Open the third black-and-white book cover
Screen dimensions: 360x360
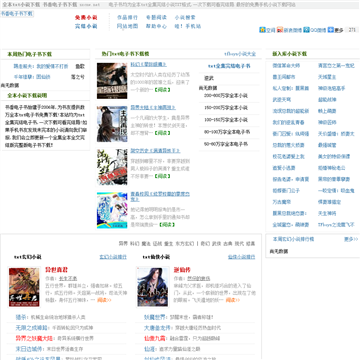(x=112, y=167)
